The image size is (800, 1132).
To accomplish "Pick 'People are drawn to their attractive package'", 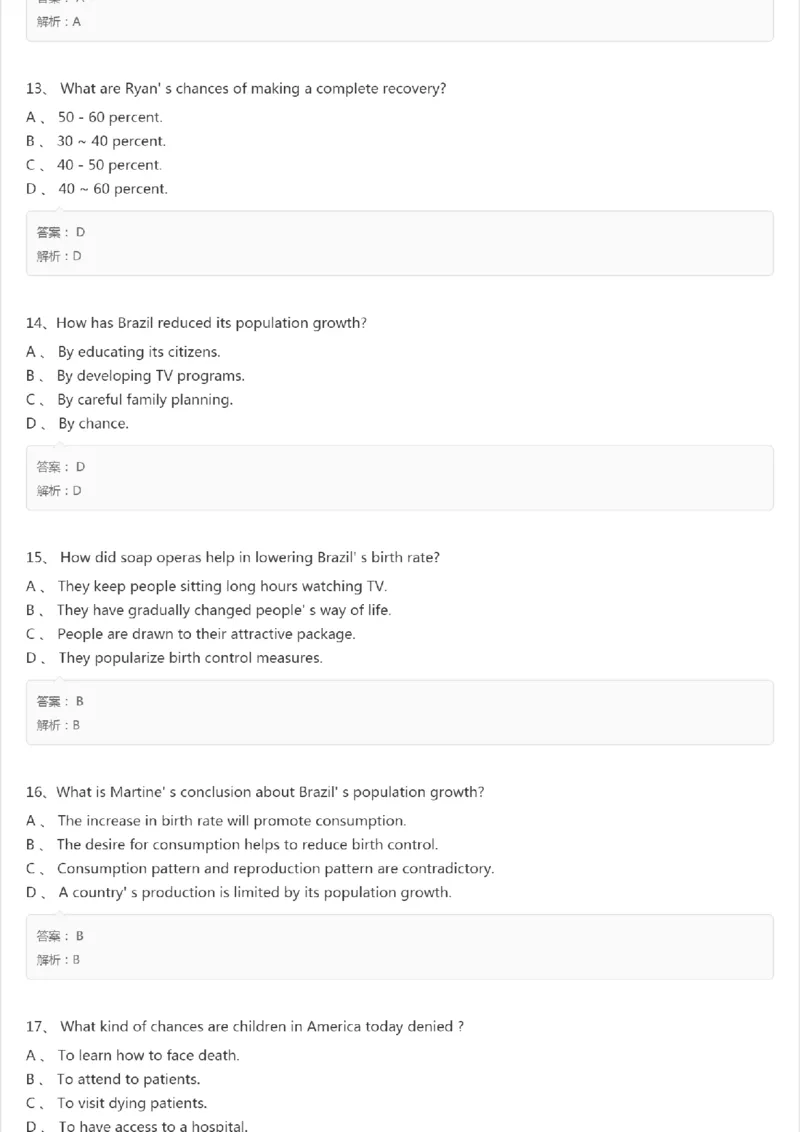I will 206,634.
